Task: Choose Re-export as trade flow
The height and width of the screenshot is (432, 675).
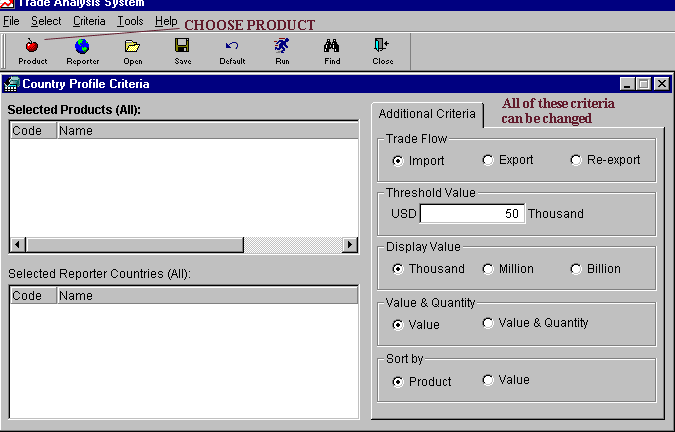Action: coord(576,160)
